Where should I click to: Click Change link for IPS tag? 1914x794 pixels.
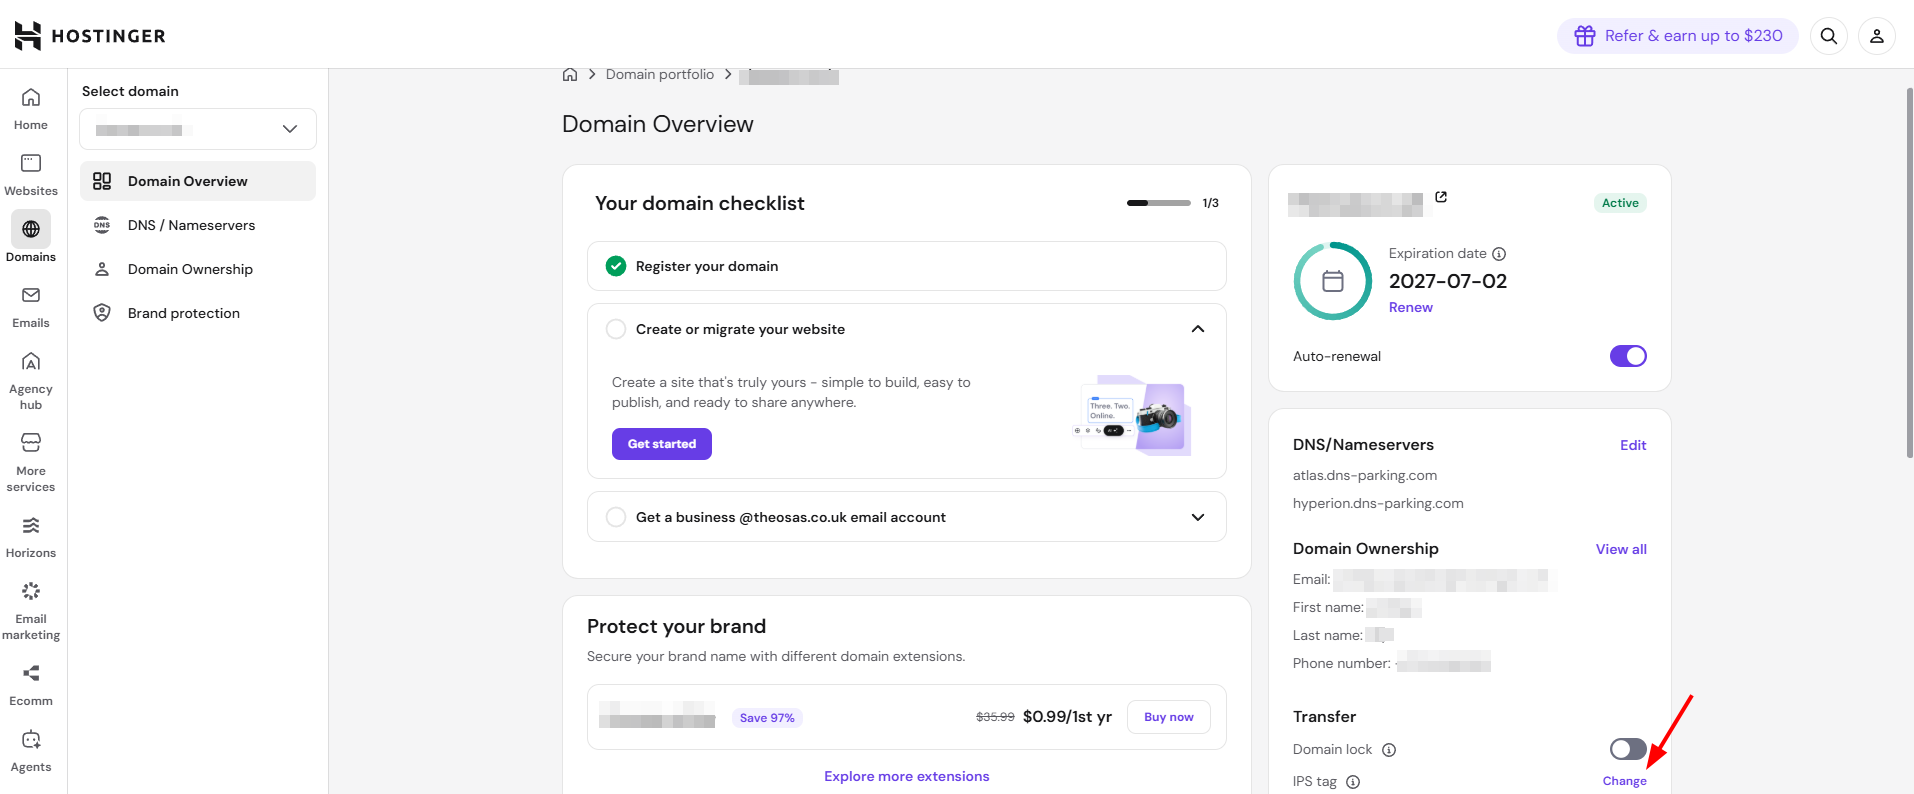tap(1625, 781)
